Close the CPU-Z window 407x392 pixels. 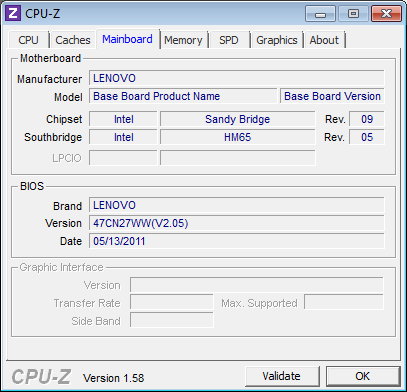click(386, 14)
